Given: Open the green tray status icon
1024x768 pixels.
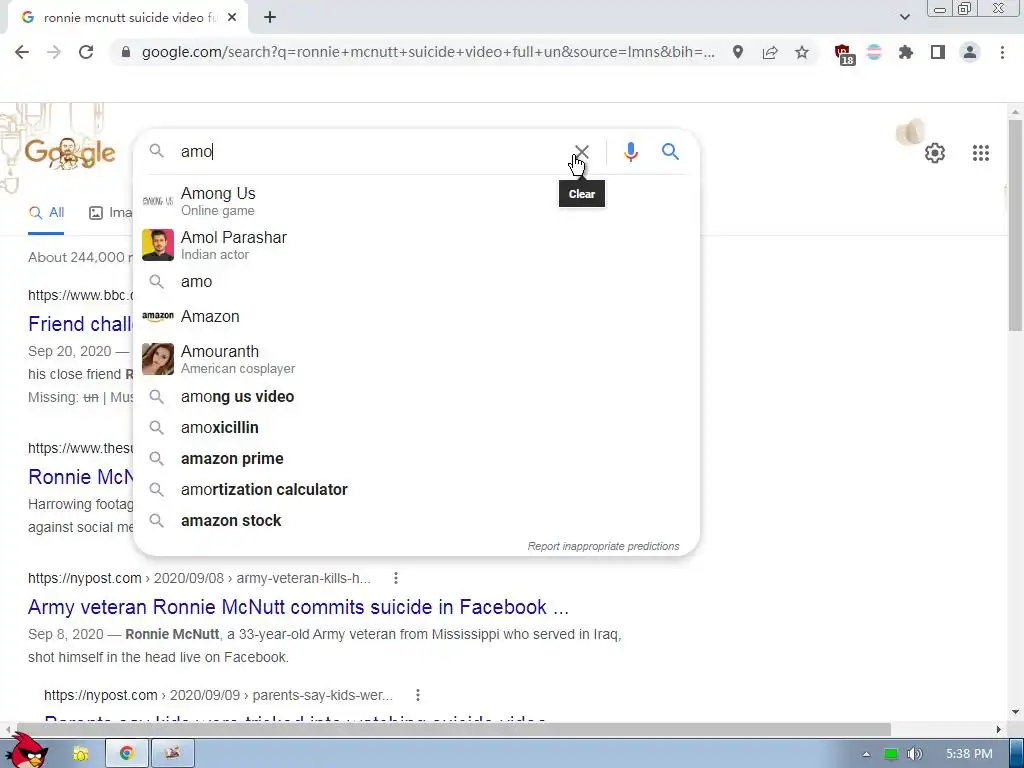Looking at the screenshot, I should tap(890, 754).
